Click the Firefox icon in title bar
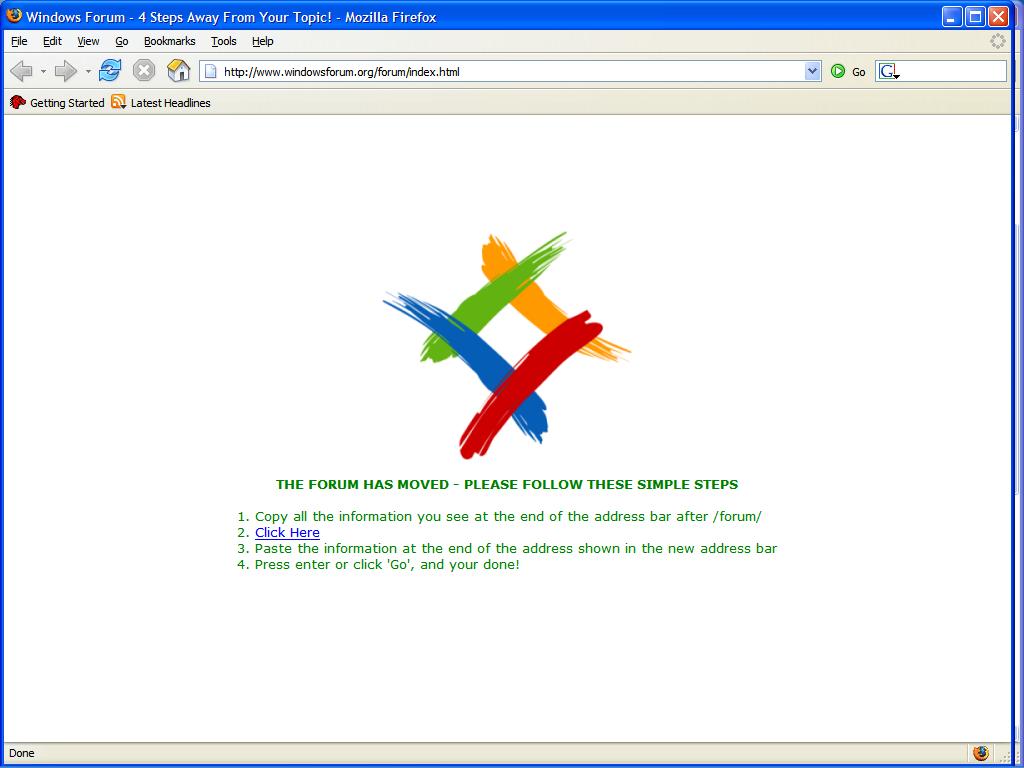This screenshot has height=768, width=1024. click(14, 16)
